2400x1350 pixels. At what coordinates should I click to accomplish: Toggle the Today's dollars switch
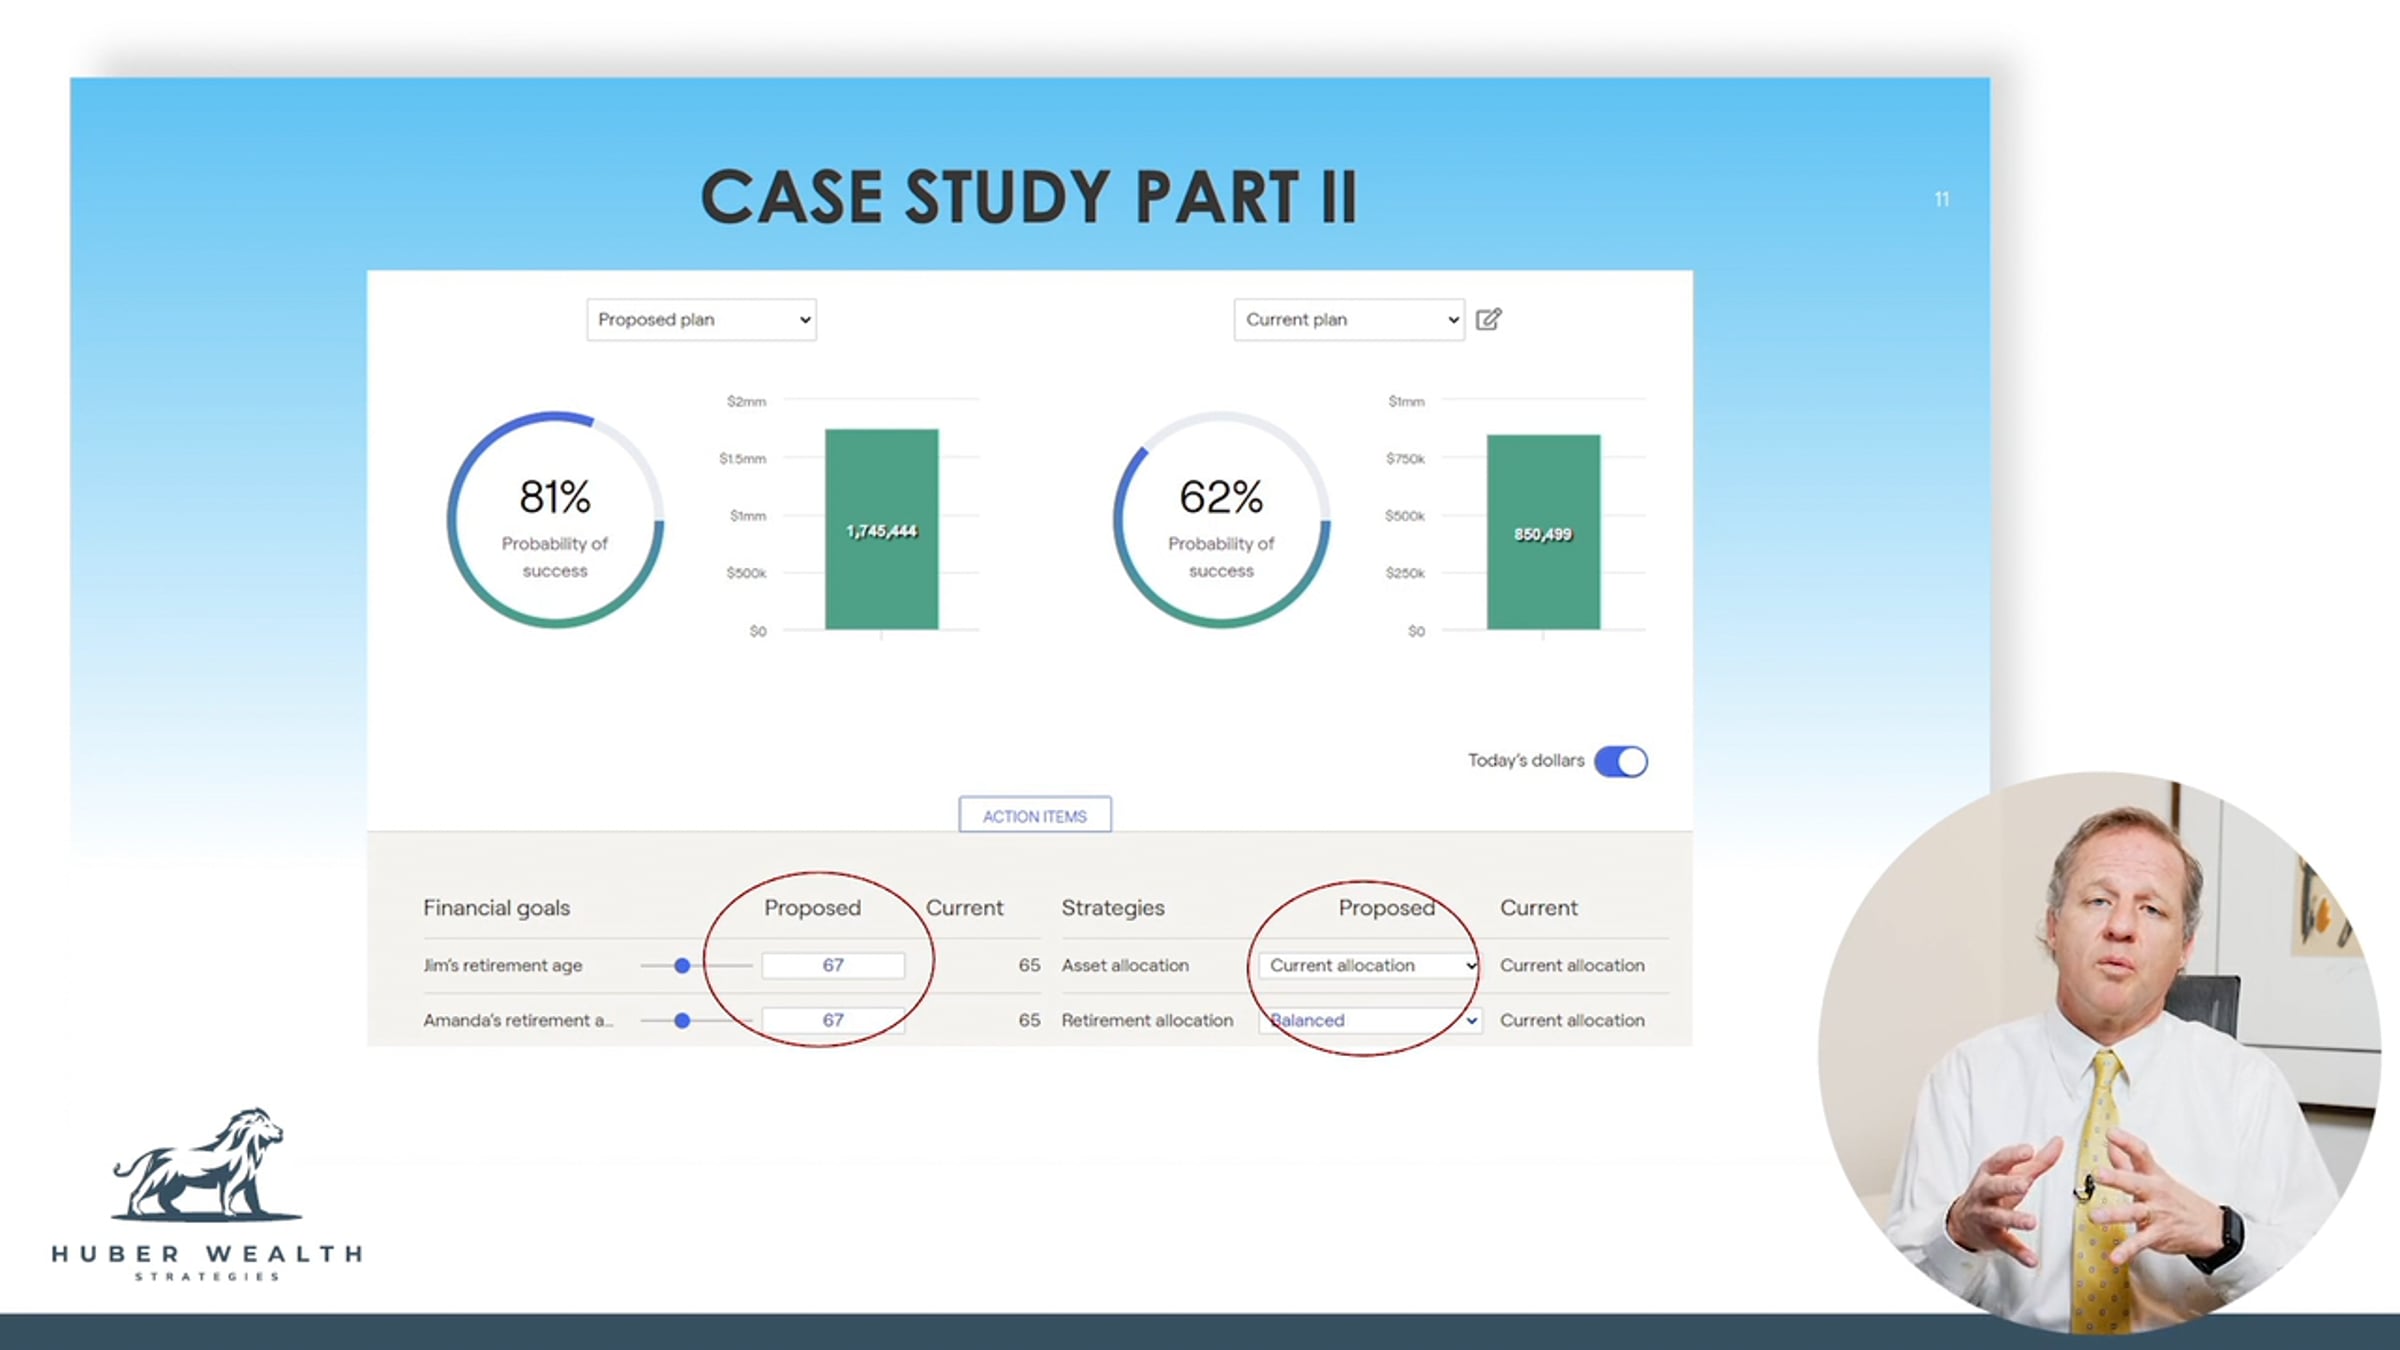(1620, 761)
